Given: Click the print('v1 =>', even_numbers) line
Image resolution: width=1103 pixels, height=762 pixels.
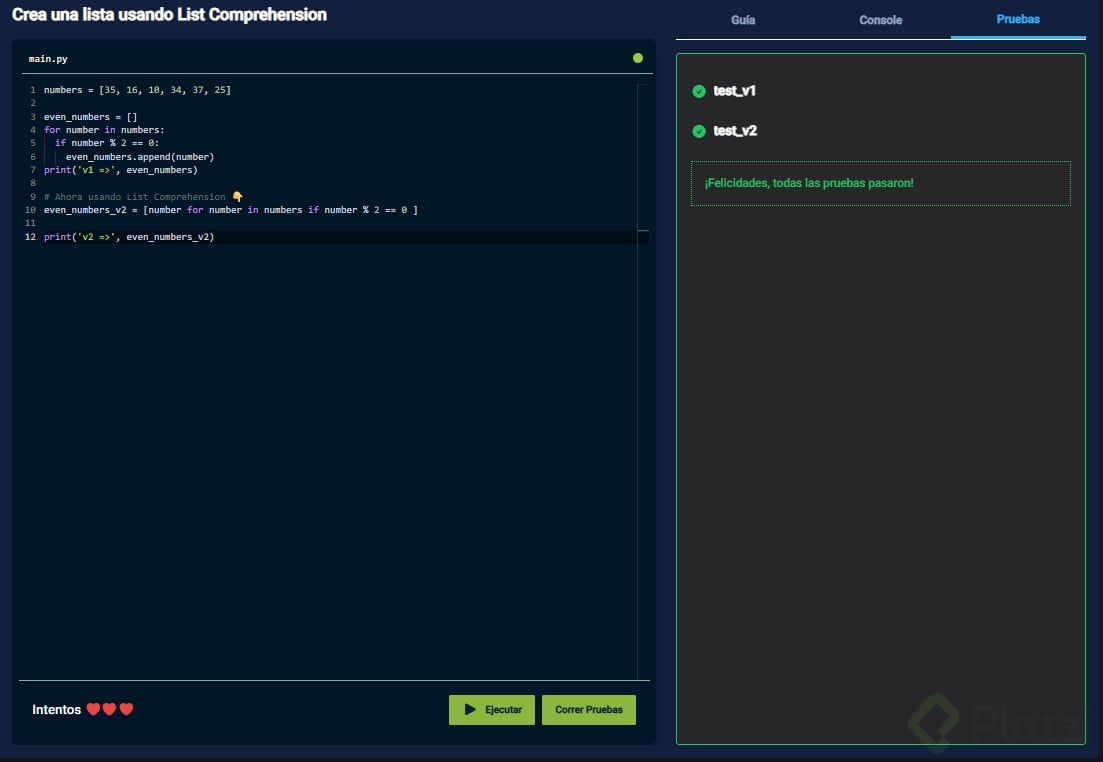Looking at the screenshot, I should [x=121, y=170].
